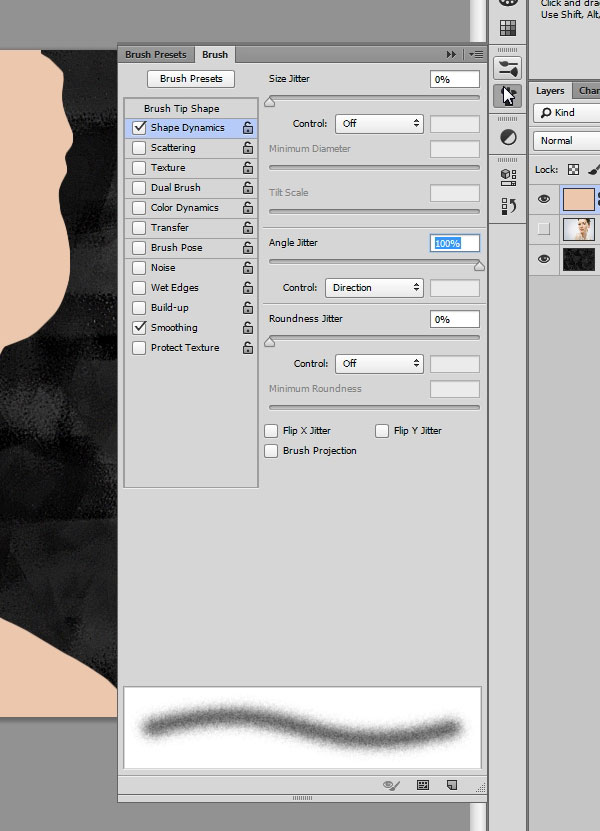Show the hidden portrait photo layer
This screenshot has height=831, width=600.
tap(544, 229)
